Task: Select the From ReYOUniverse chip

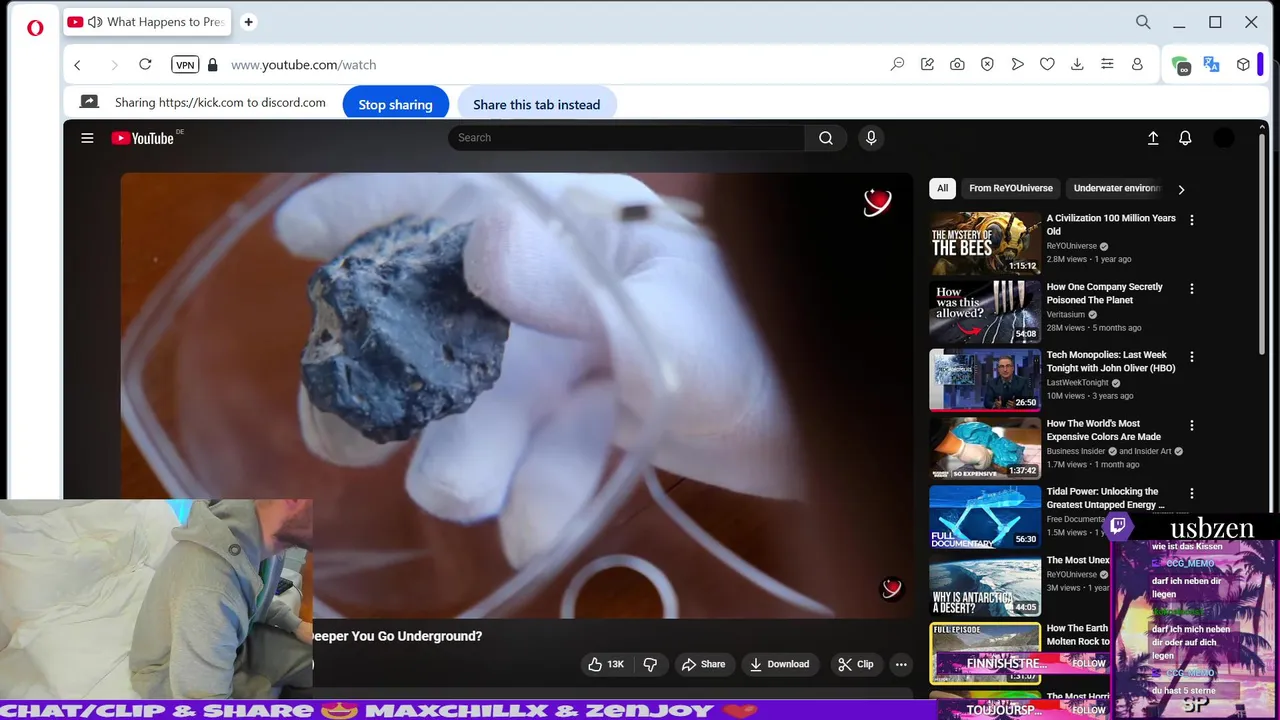Action: point(1011,188)
